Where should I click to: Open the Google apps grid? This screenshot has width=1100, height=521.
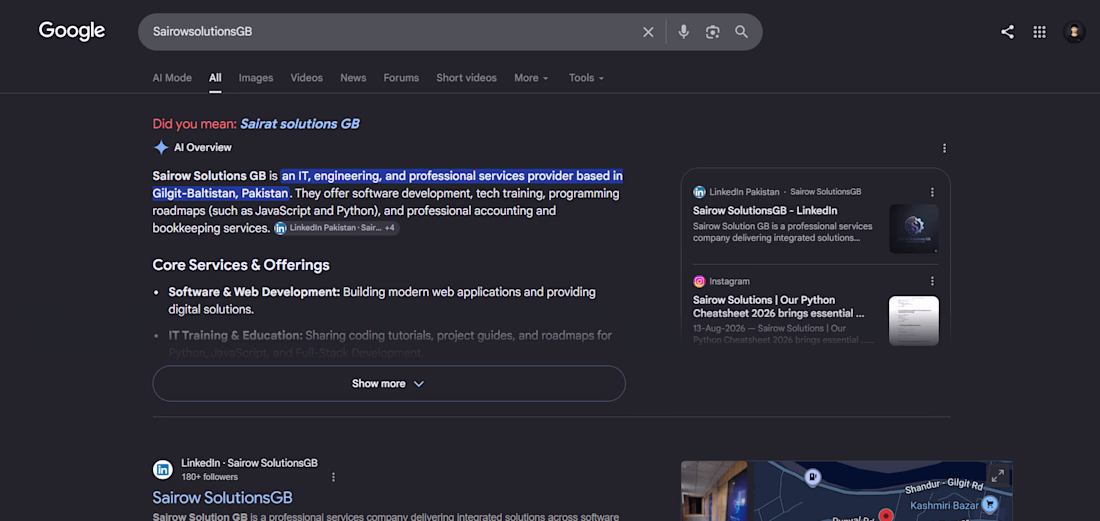(x=1040, y=32)
